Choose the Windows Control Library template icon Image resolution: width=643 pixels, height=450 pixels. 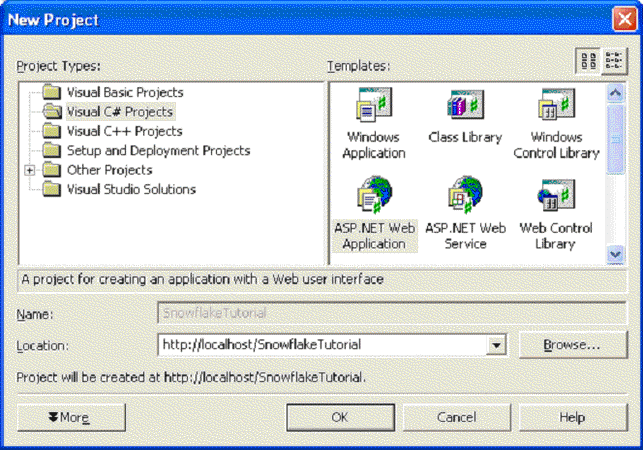[556, 105]
